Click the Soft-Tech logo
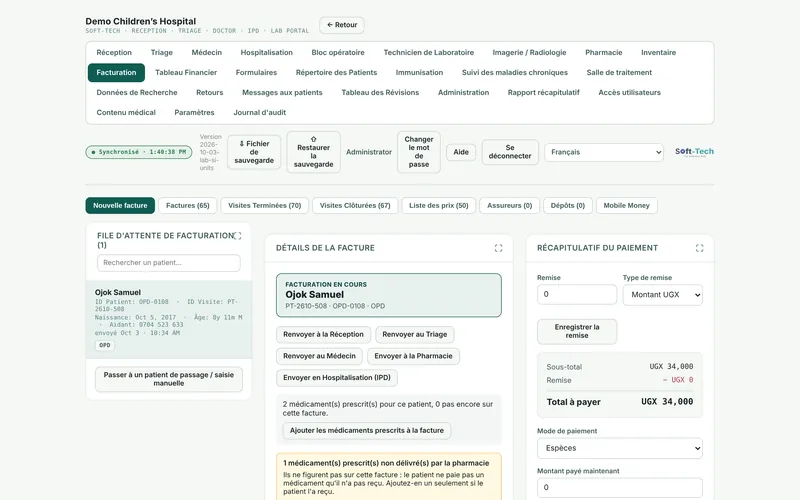This screenshot has width=800, height=500. pos(694,152)
